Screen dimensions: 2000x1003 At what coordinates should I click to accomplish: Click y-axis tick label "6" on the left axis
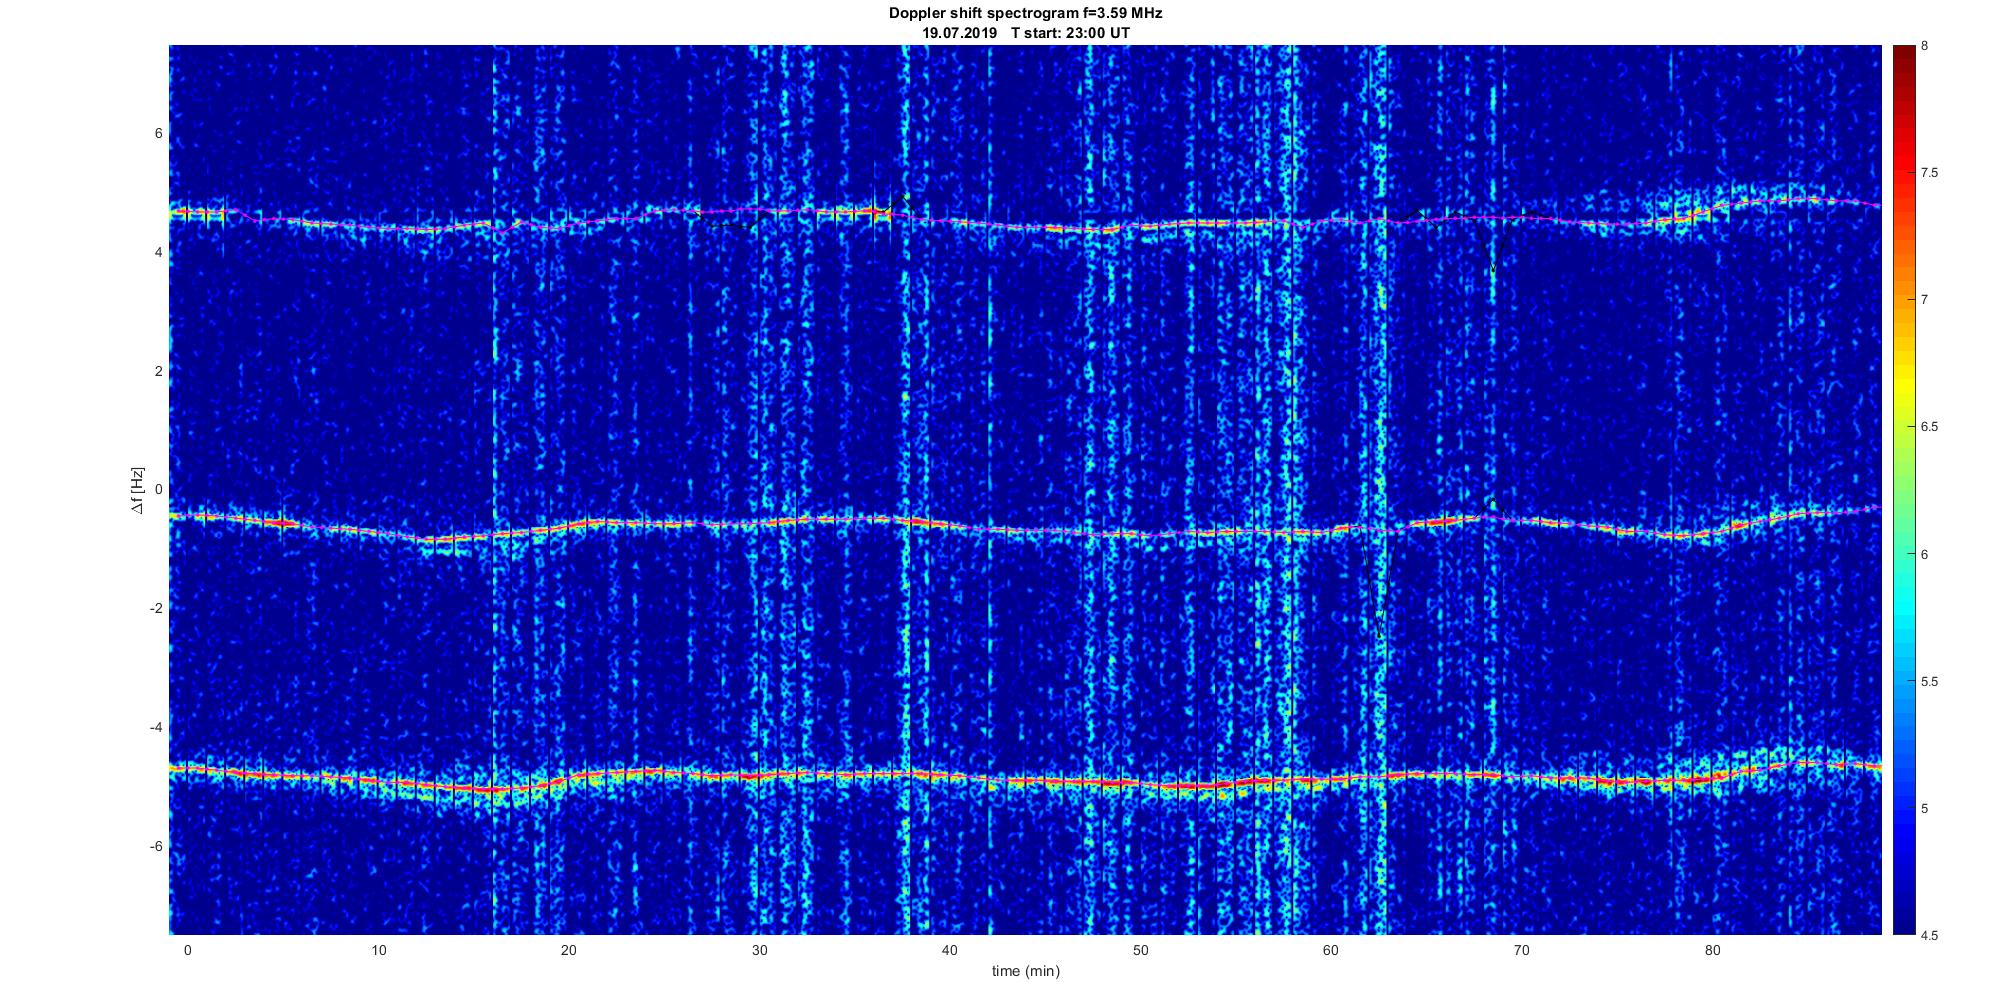[159, 134]
